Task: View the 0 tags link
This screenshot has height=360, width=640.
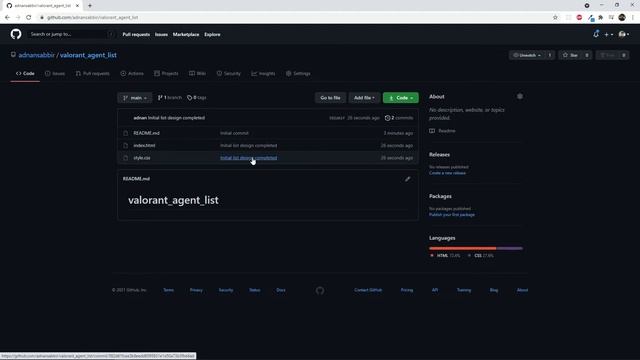Action: click(x=196, y=98)
